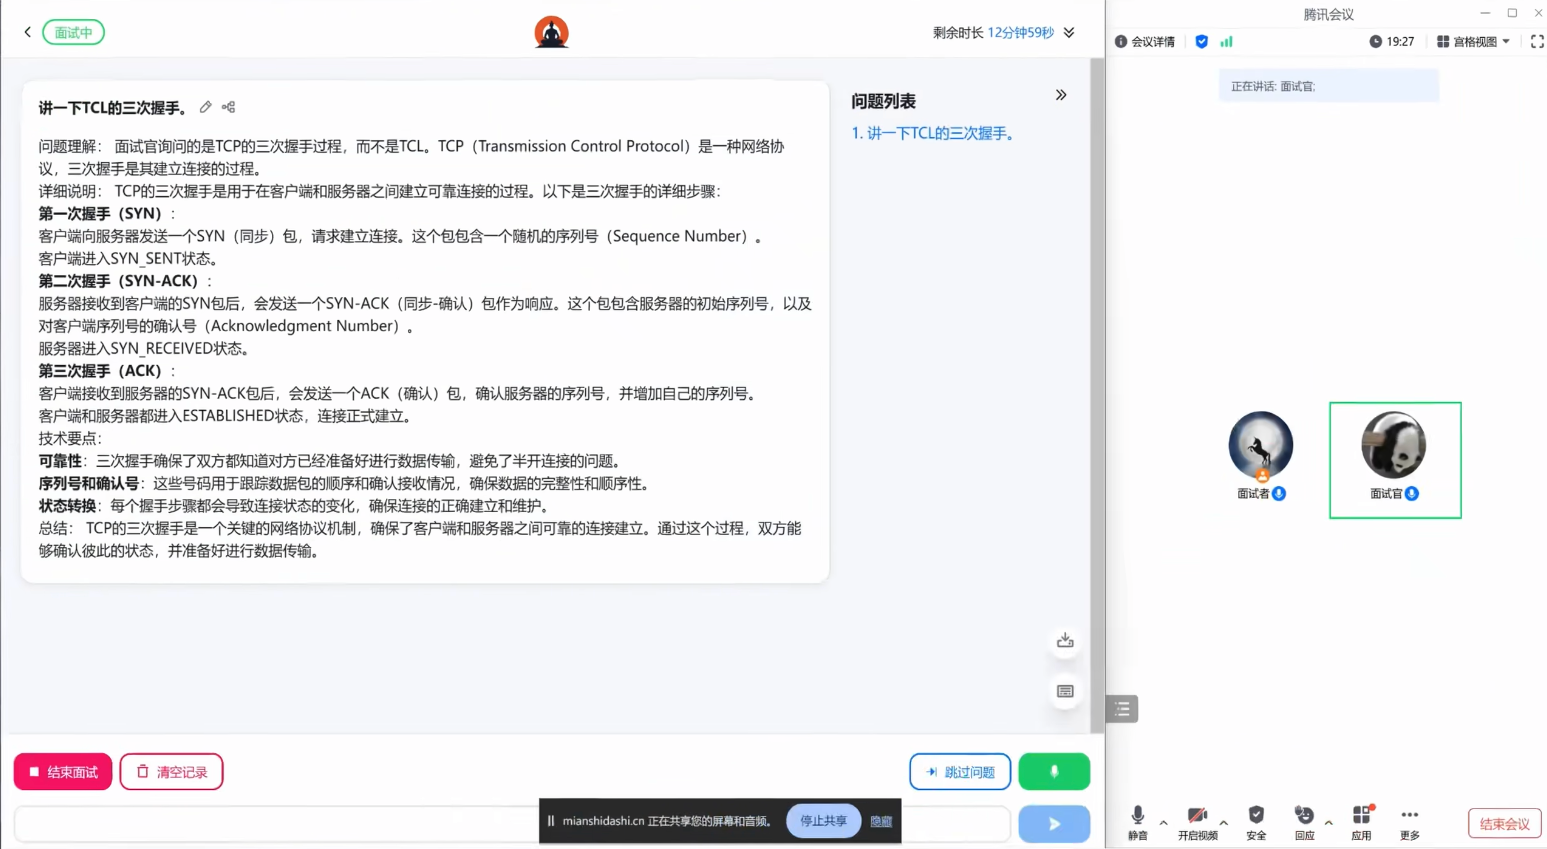Open the 宫格视图 layout dropdown

1471,41
